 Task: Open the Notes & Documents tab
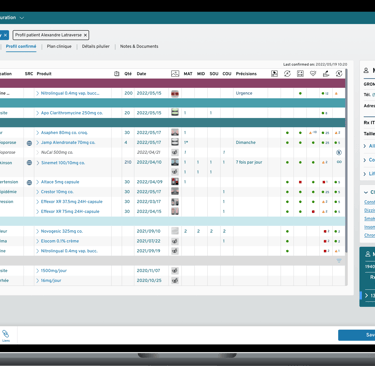tap(139, 46)
